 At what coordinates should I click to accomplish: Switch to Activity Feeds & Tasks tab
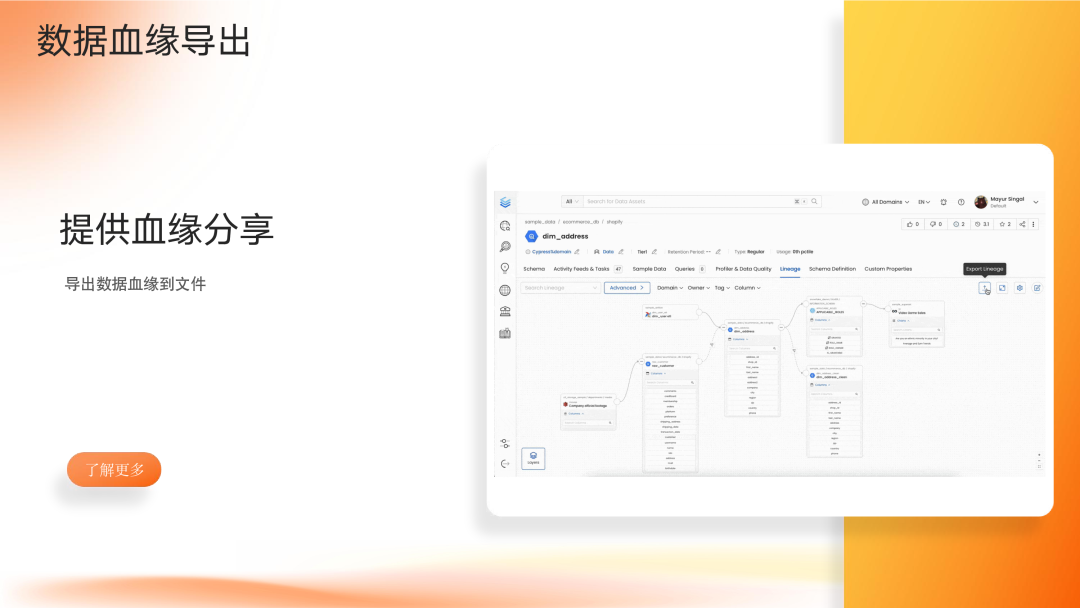(588, 269)
